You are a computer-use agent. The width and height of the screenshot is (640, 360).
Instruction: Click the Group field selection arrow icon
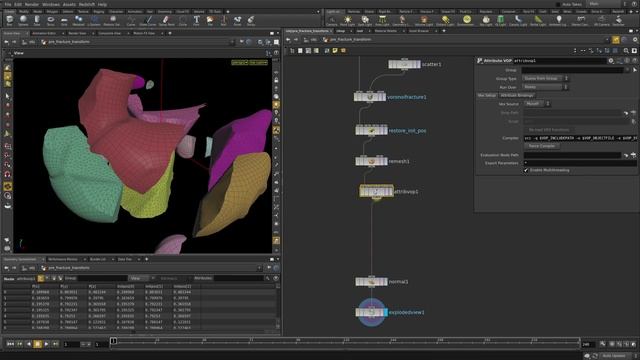[x=635, y=70]
